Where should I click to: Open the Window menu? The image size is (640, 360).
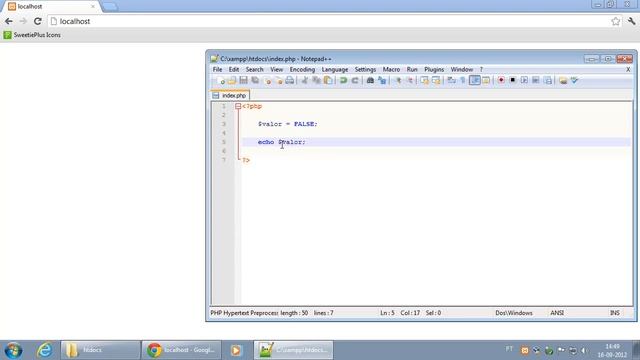462,69
